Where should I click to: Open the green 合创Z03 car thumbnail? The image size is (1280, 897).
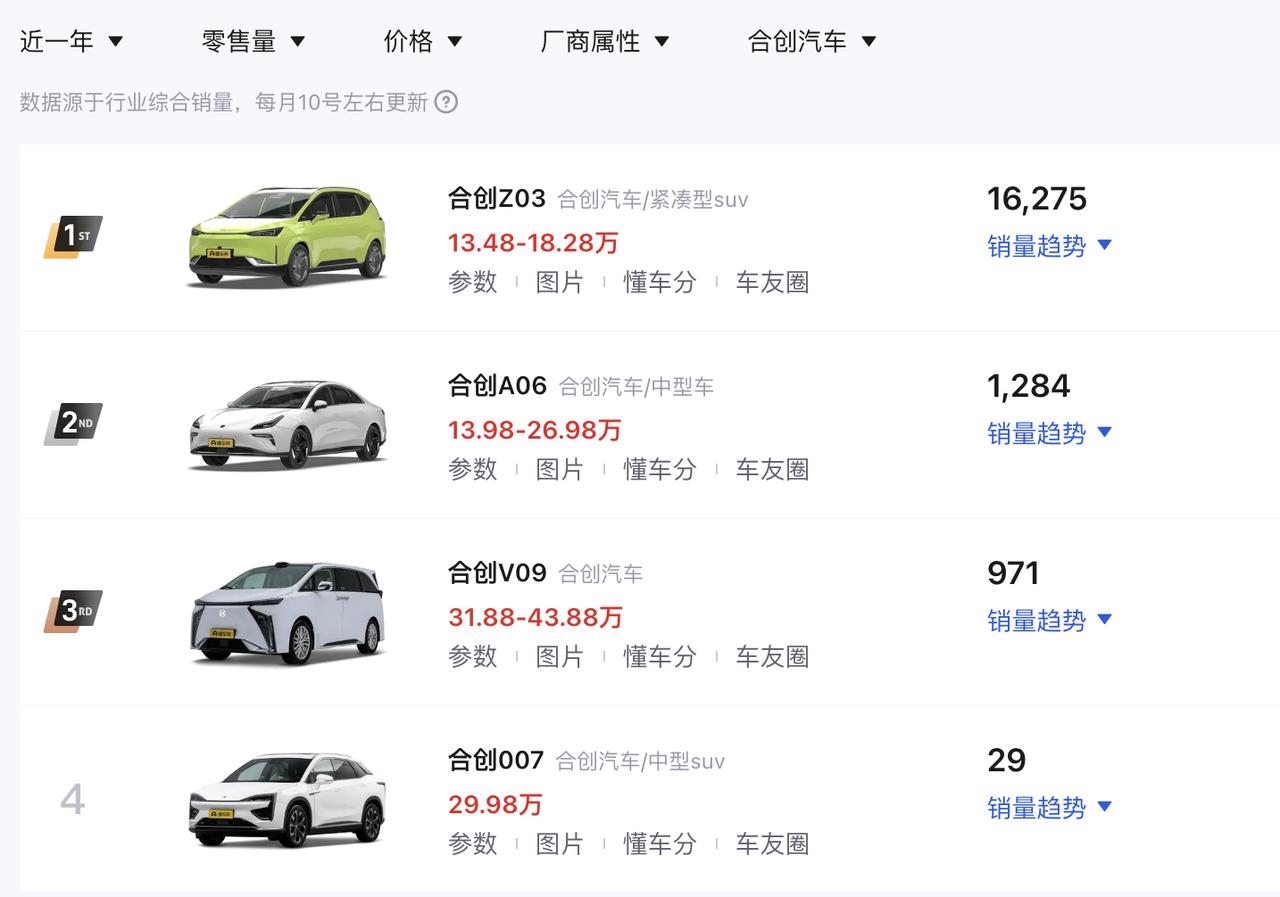(287, 237)
